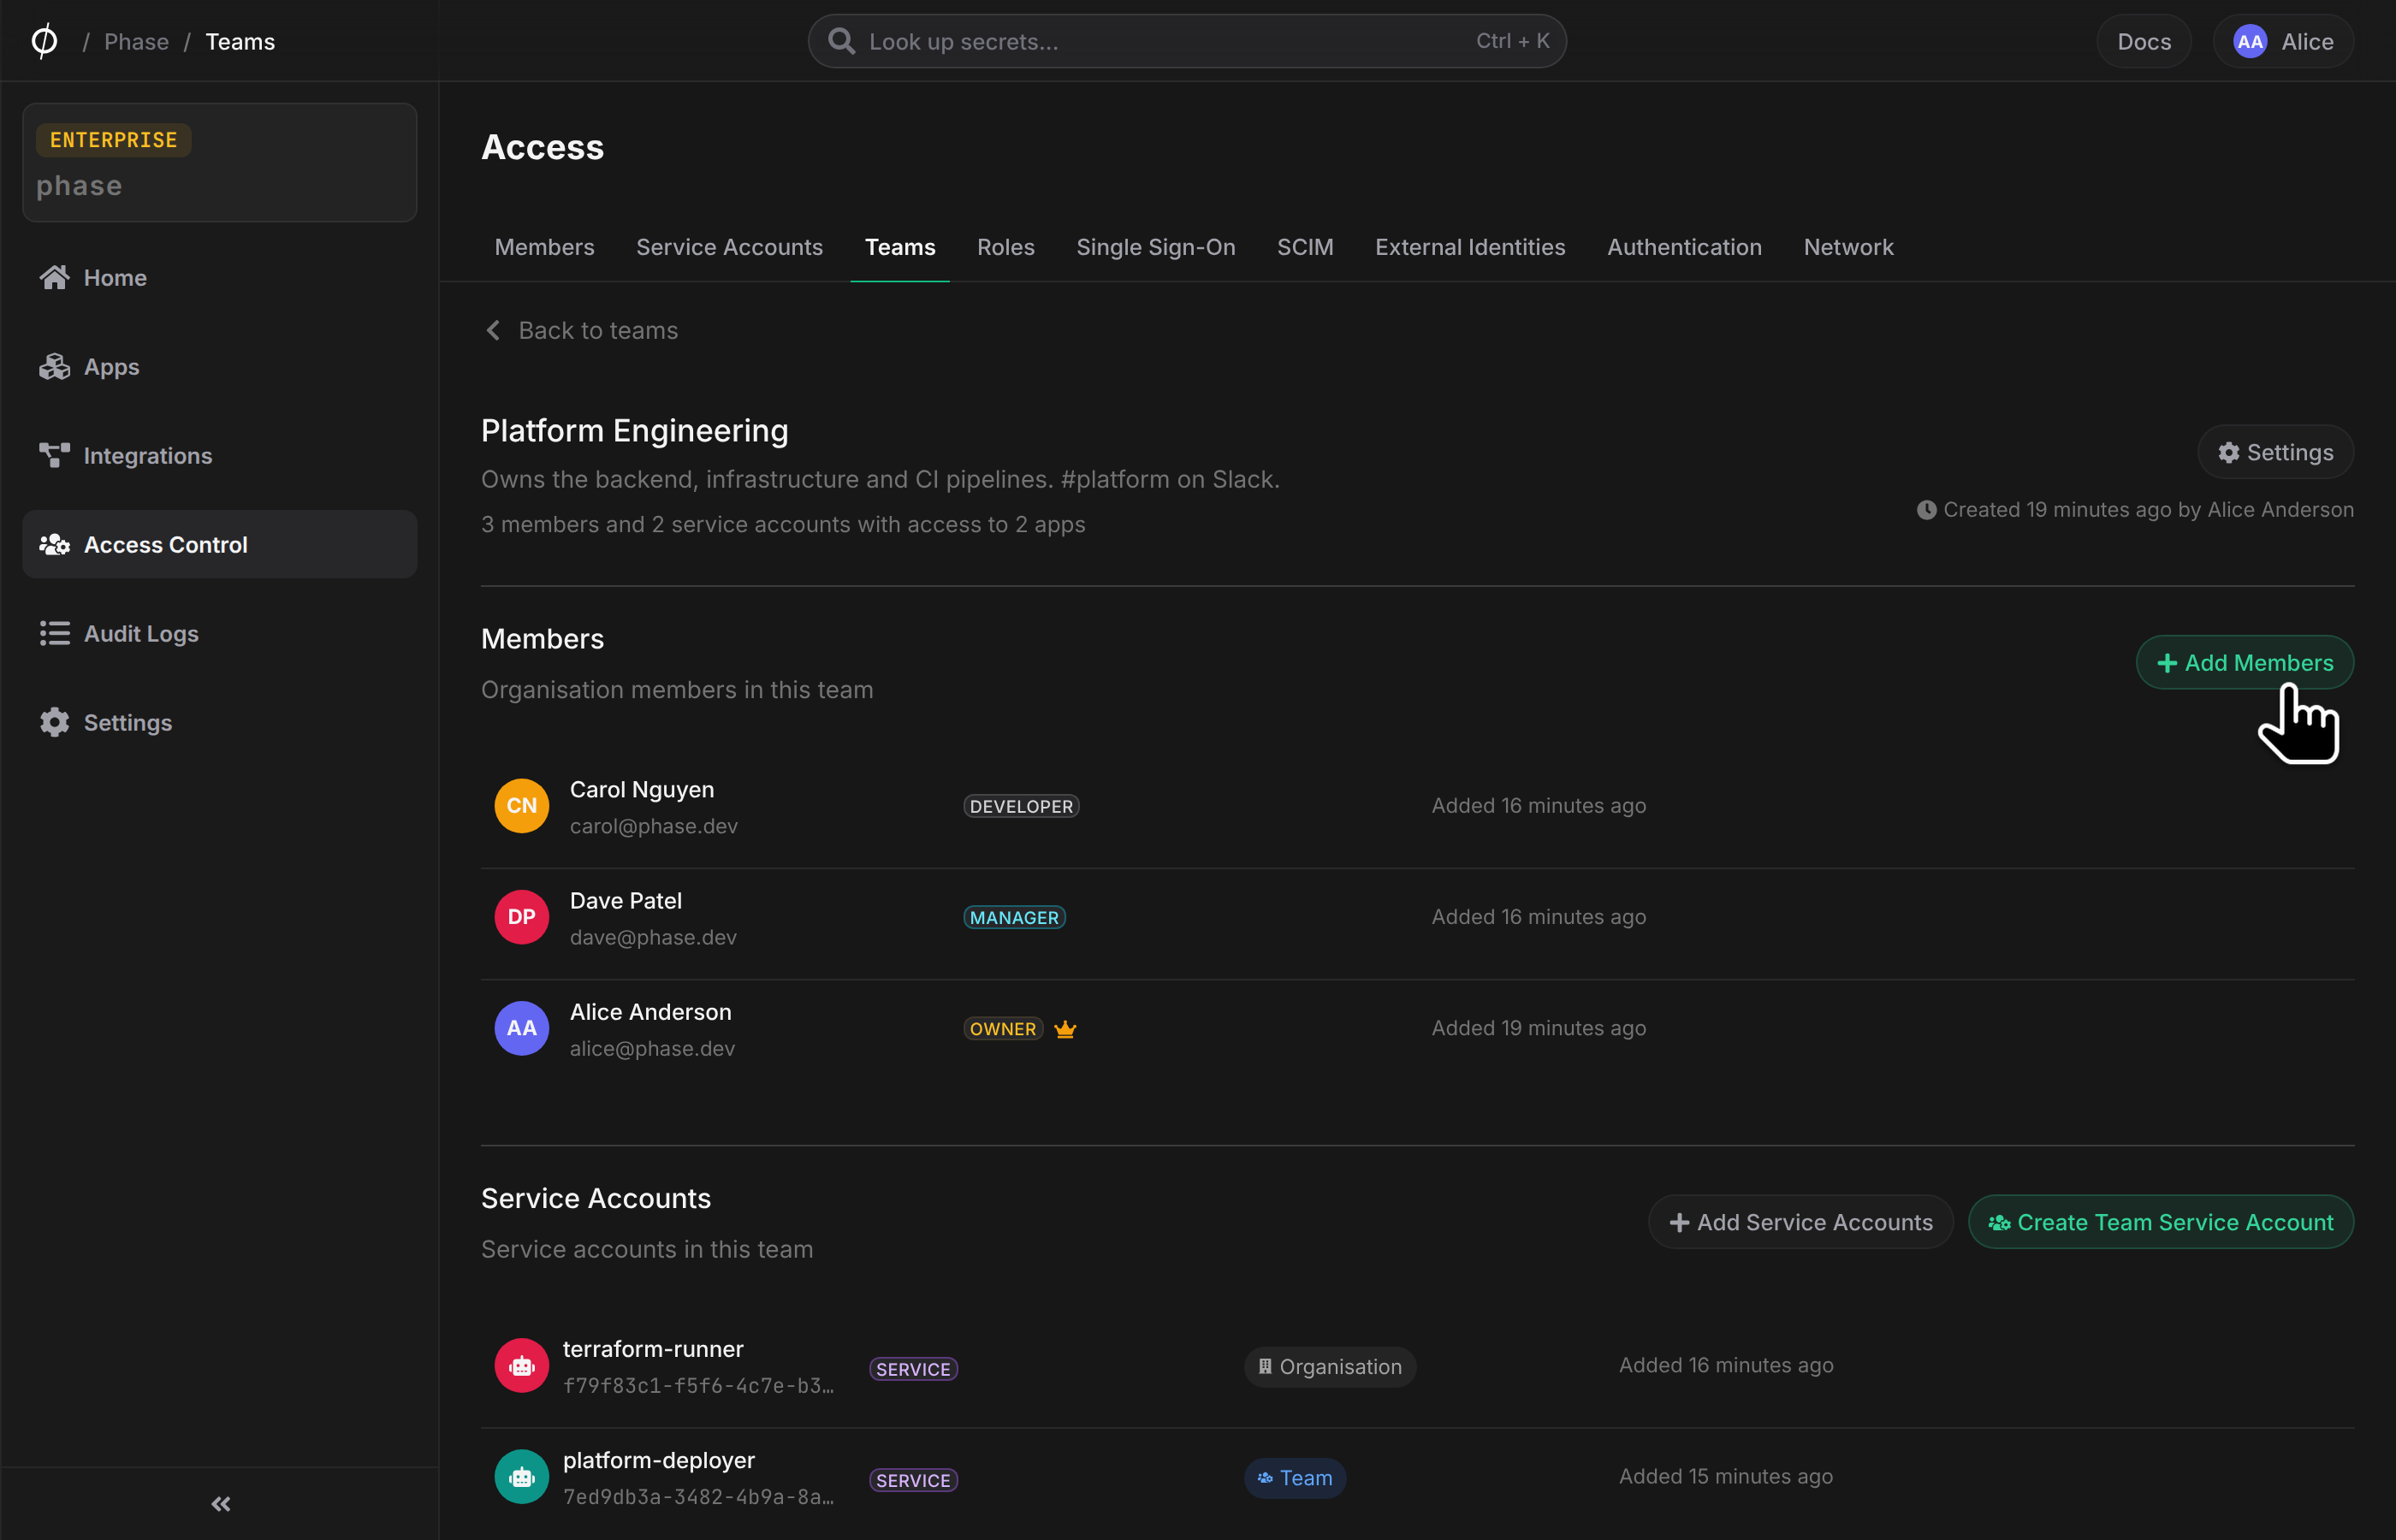Screen dimensions: 2396x1540
Task: Go to Apps in the sidebar
Action: (219, 366)
